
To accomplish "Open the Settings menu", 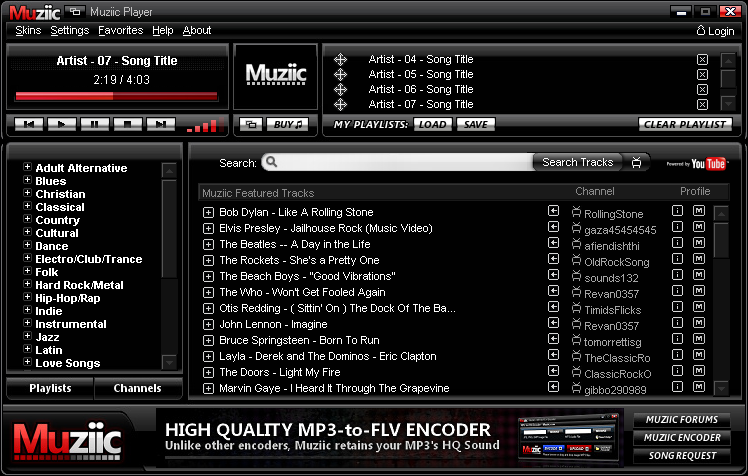I will coord(70,31).
